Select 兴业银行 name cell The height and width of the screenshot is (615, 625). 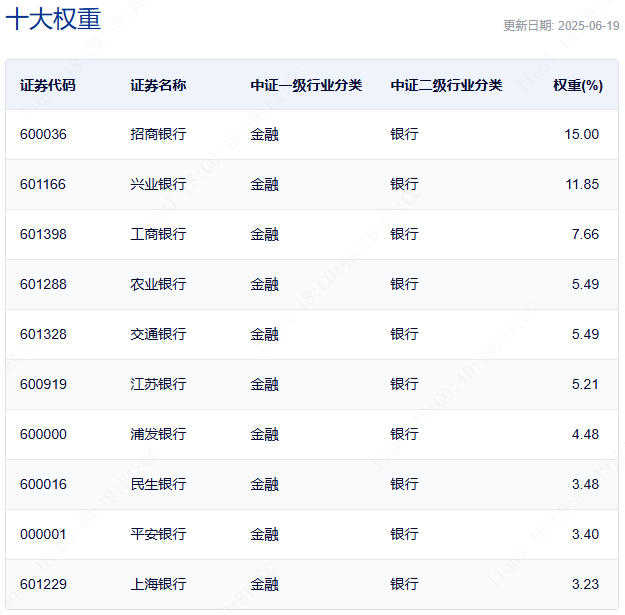(158, 184)
